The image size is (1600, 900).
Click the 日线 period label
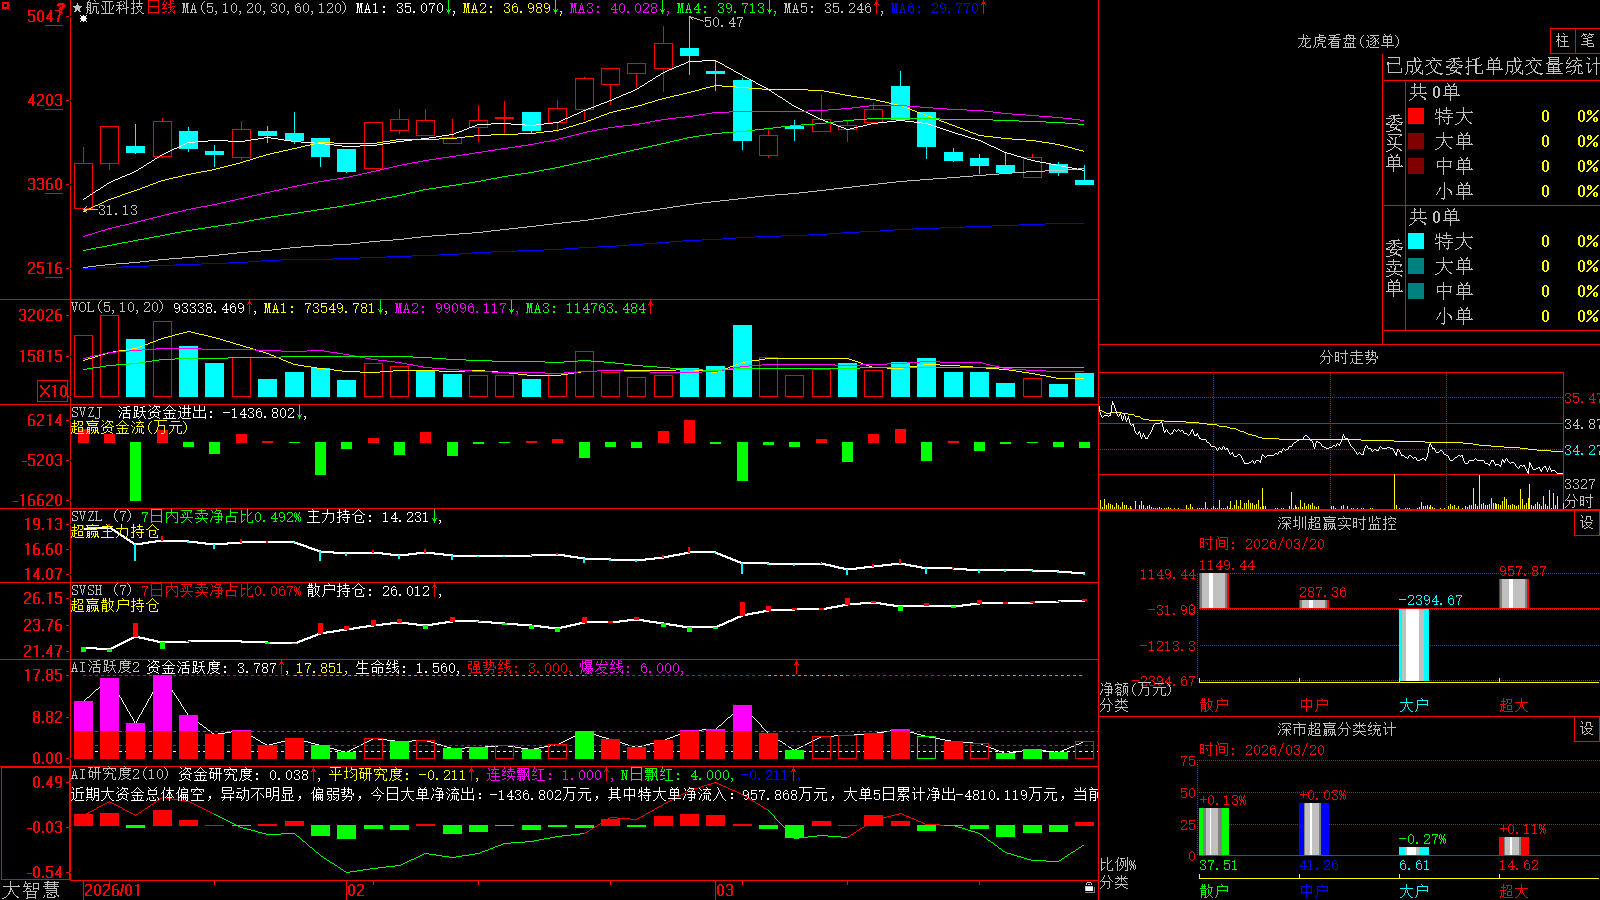pos(161,8)
